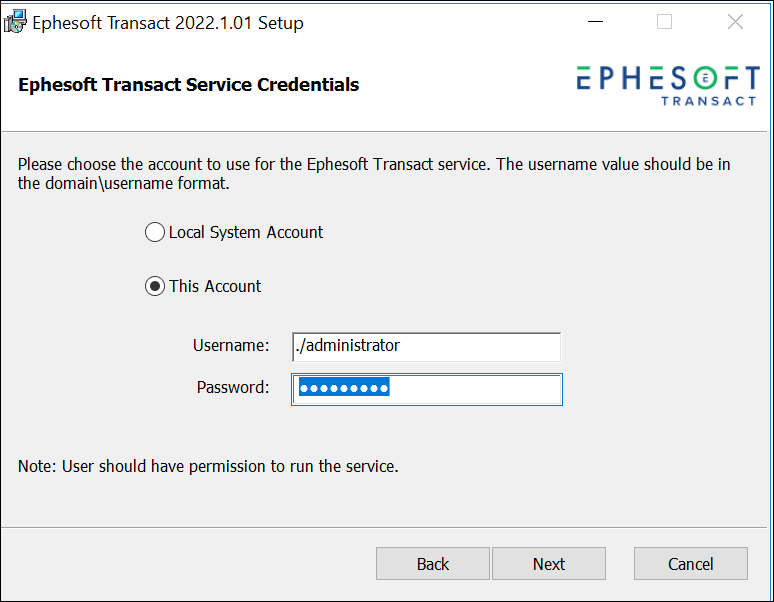Click the Username: label

[231, 345]
